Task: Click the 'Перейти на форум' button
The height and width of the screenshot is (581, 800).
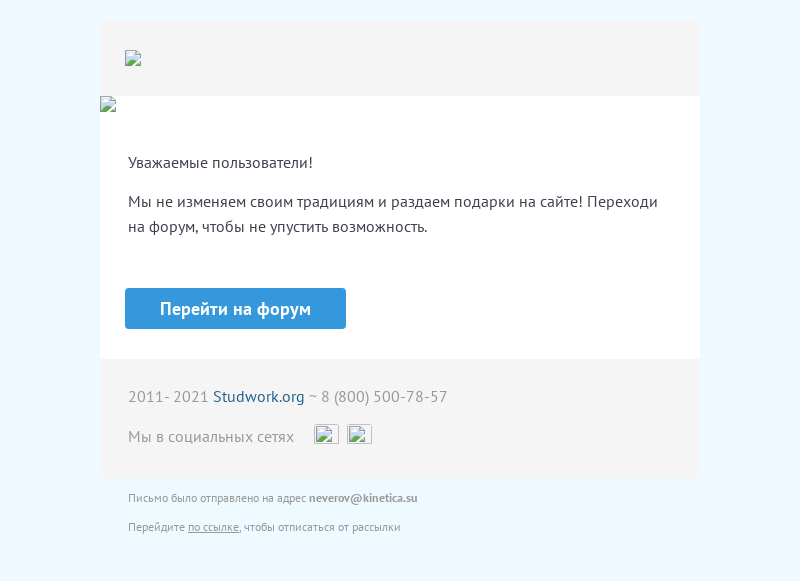Action: pyautogui.click(x=235, y=309)
